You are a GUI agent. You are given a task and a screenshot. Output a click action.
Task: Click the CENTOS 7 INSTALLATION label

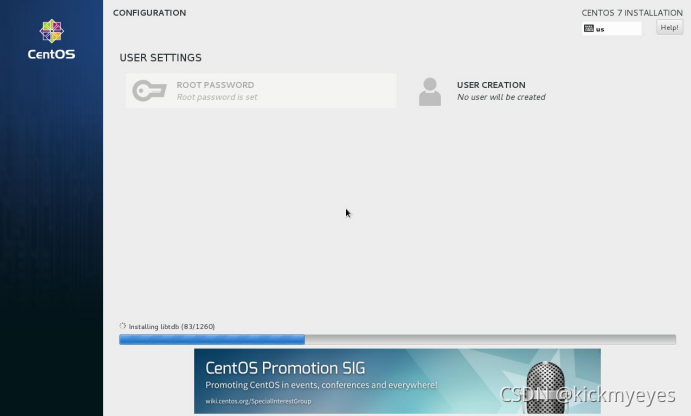pyautogui.click(x=632, y=13)
